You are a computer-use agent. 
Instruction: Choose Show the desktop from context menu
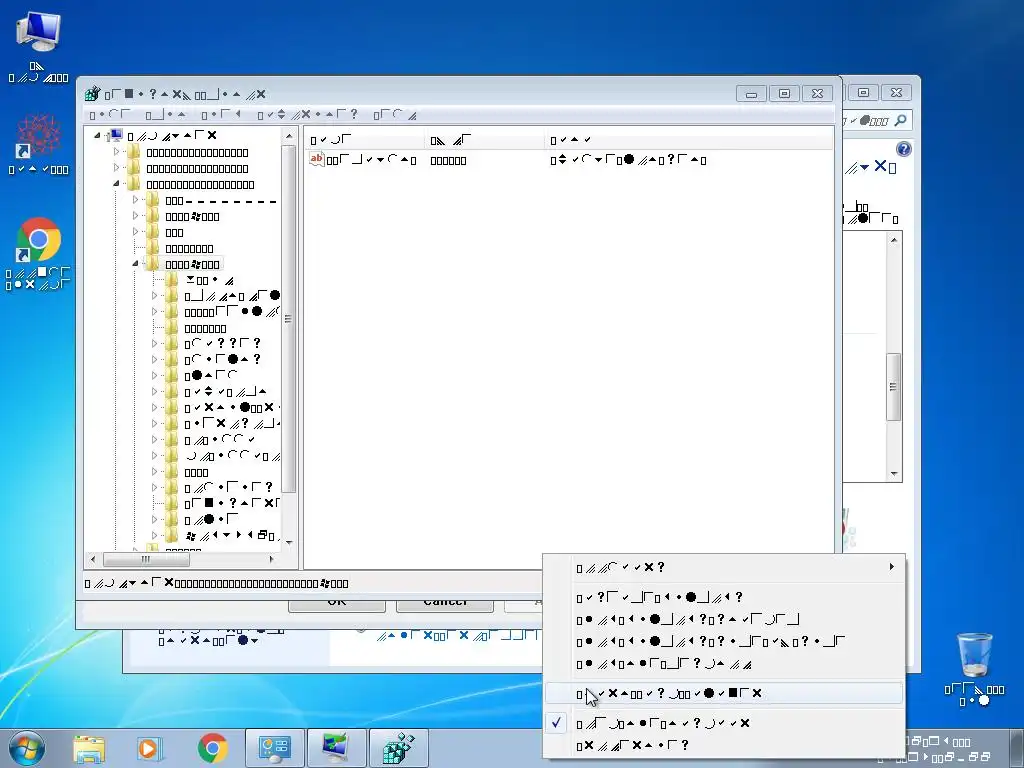coord(724,664)
